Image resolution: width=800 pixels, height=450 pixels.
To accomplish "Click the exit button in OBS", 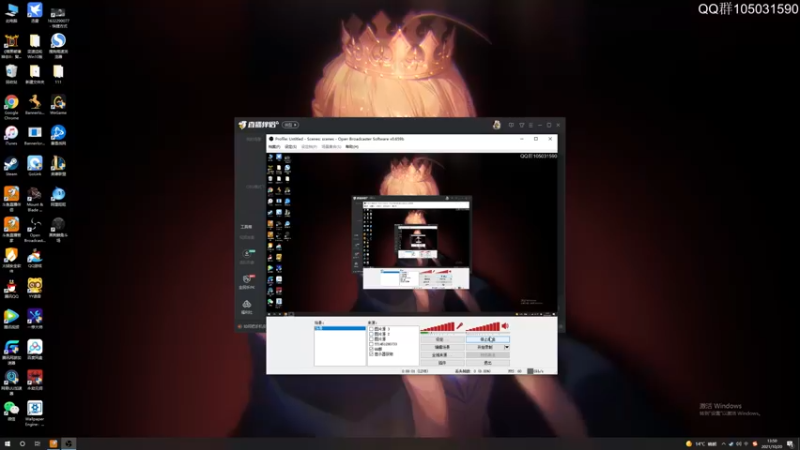I will (x=488, y=363).
